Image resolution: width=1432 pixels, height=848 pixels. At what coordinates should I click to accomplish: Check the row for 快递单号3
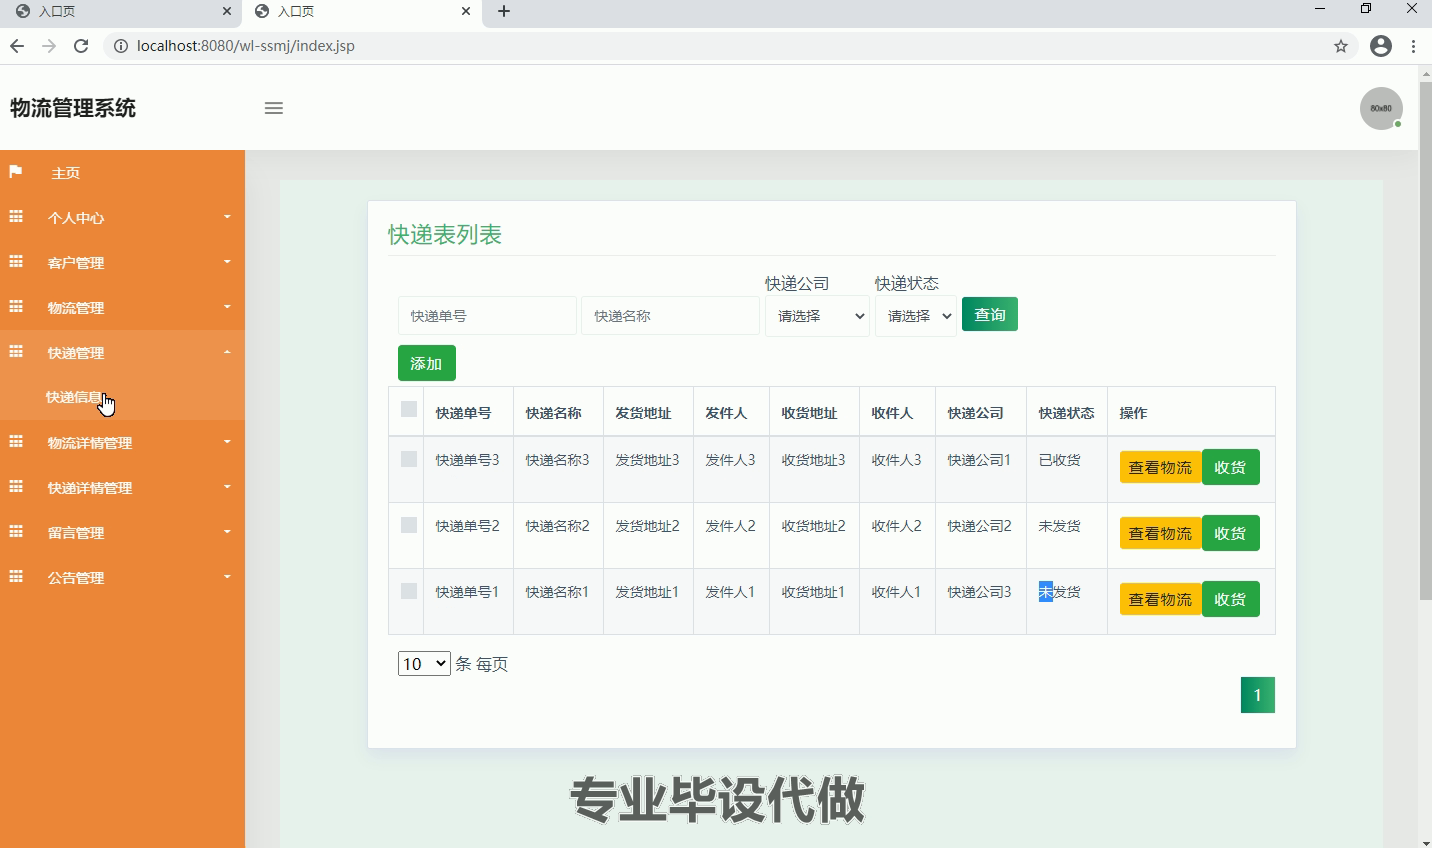[x=409, y=459]
